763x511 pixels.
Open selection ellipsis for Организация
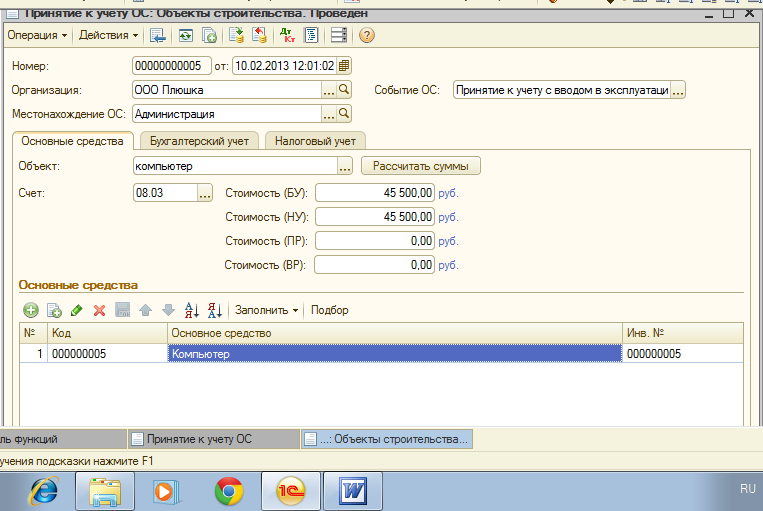(329, 90)
